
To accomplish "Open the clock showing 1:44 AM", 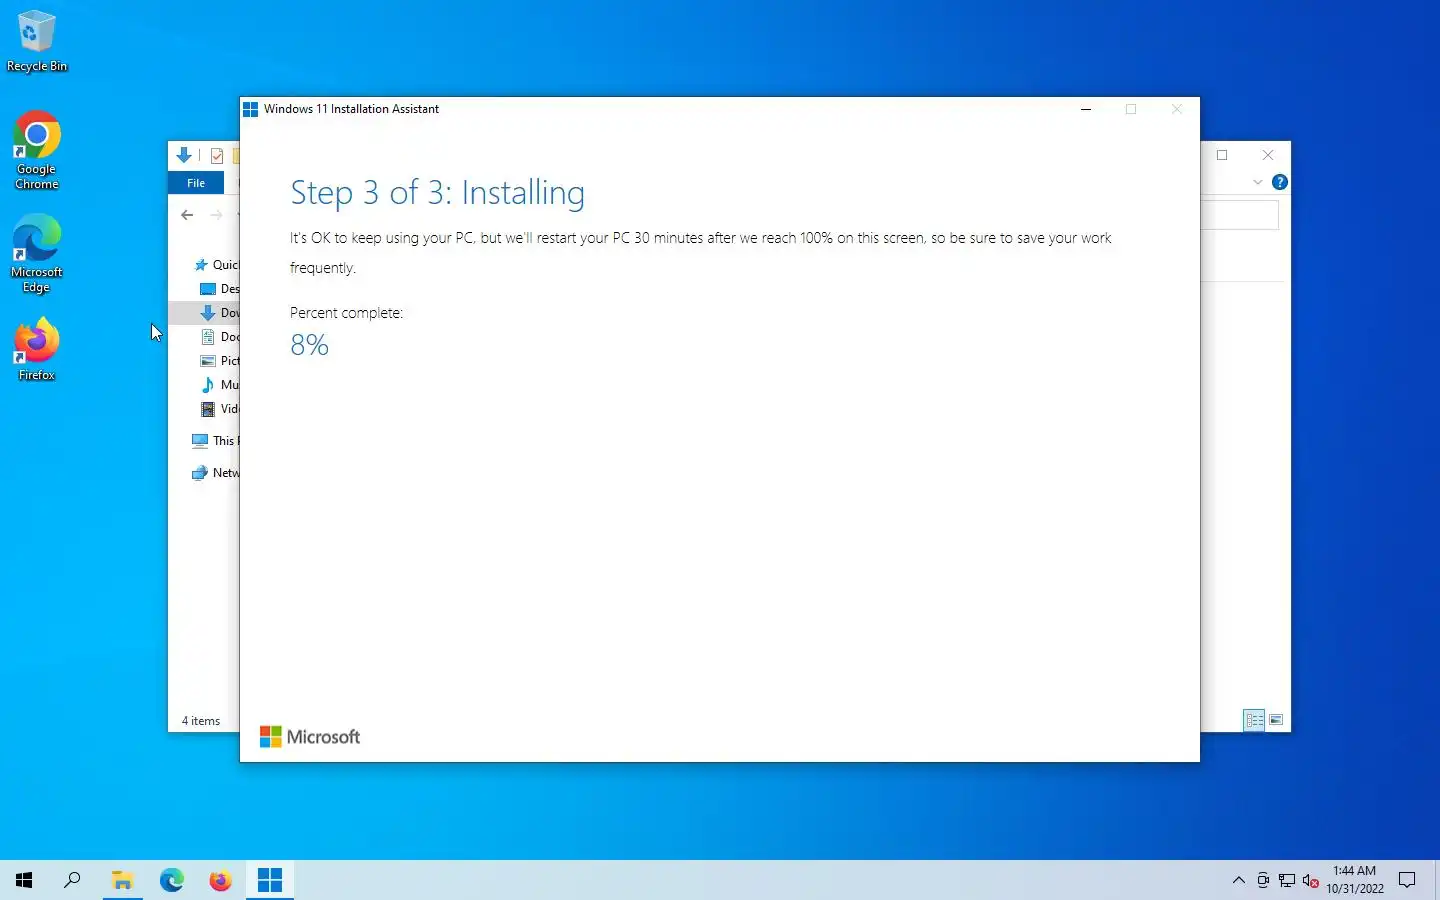I will [x=1355, y=880].
